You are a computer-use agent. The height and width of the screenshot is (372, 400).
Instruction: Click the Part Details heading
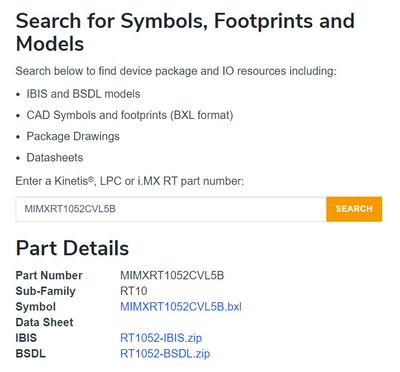pos(72,248)
